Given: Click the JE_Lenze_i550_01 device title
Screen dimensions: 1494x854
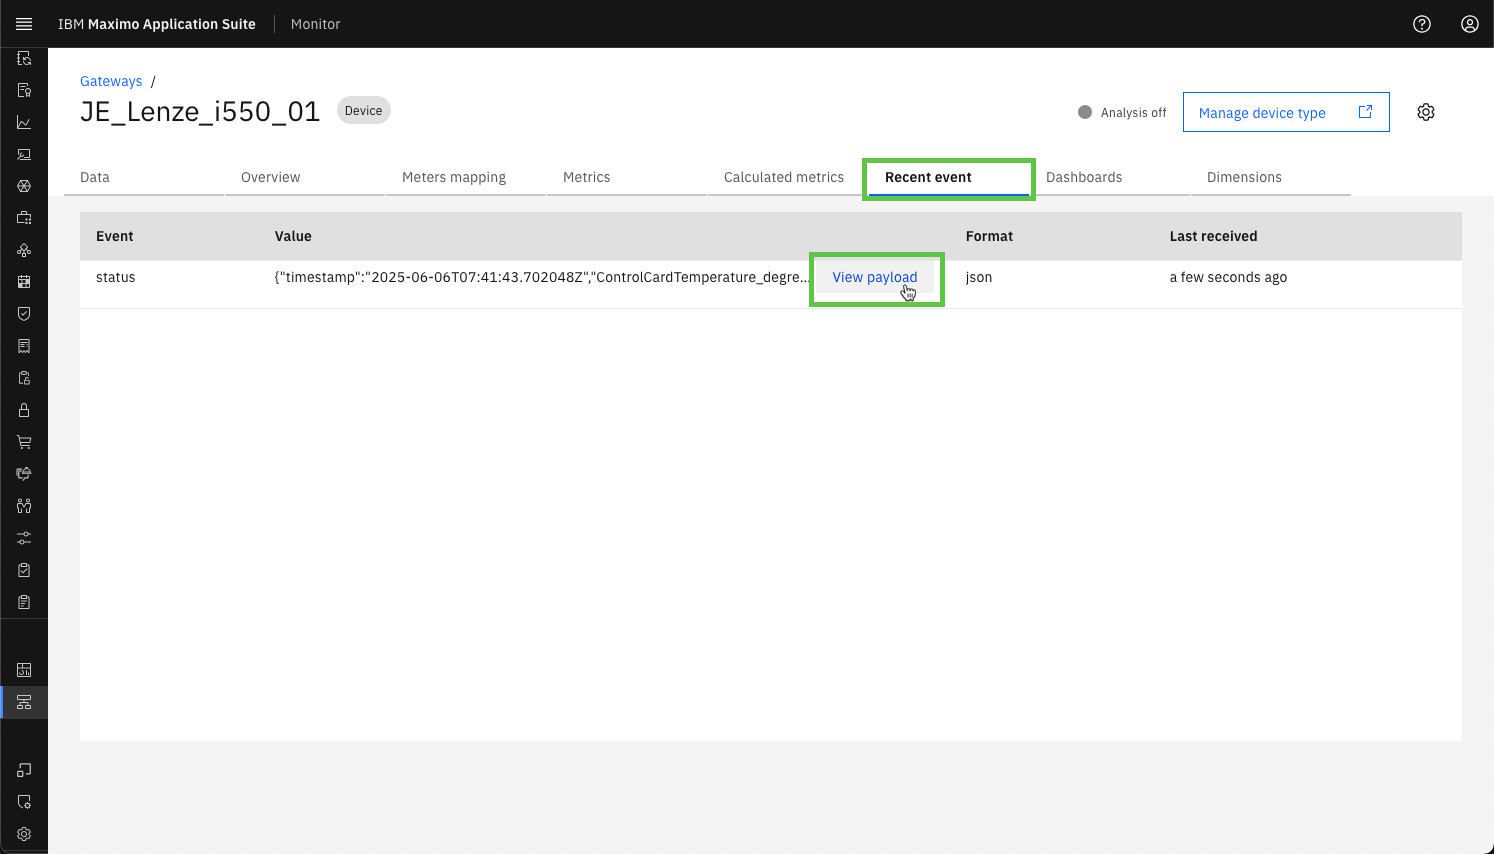Looking at the screenshot, I should pyautogui.click(x=200, y=111).
